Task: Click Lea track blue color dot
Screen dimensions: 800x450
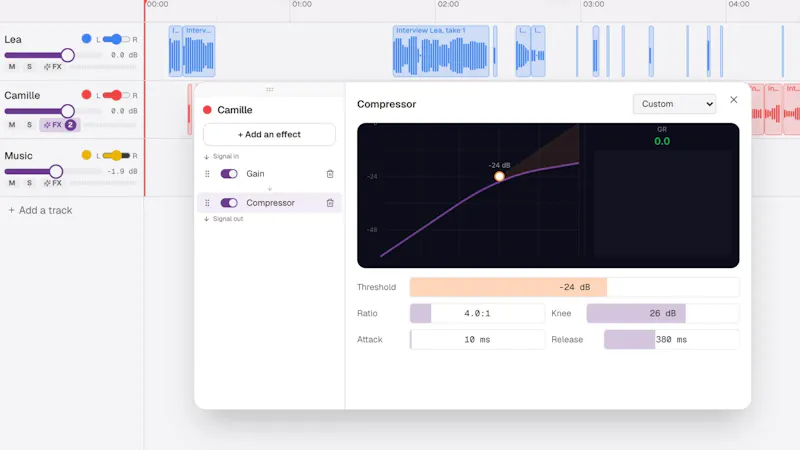Action: pyautogui.click(x=86, y=39)
